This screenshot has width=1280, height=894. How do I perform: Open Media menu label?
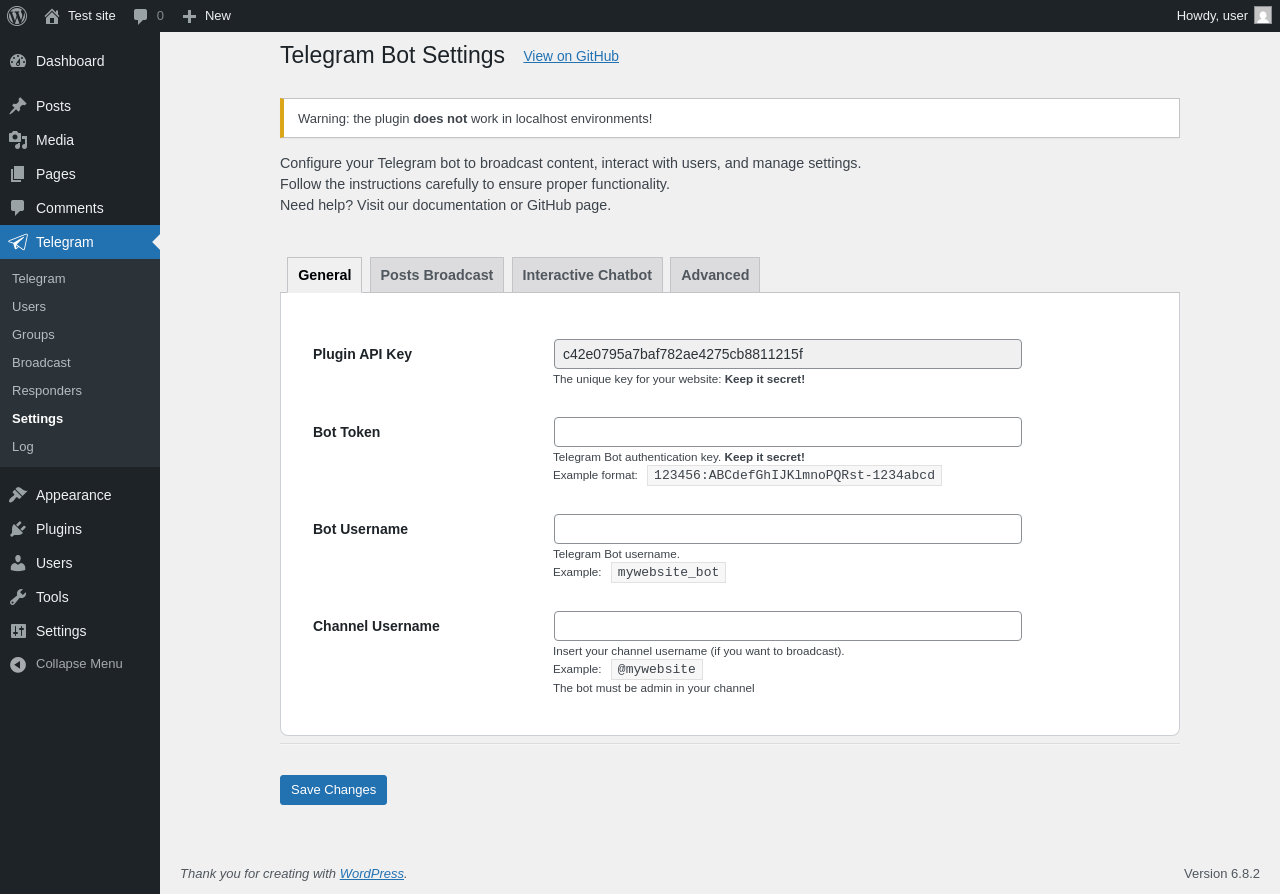55,140
